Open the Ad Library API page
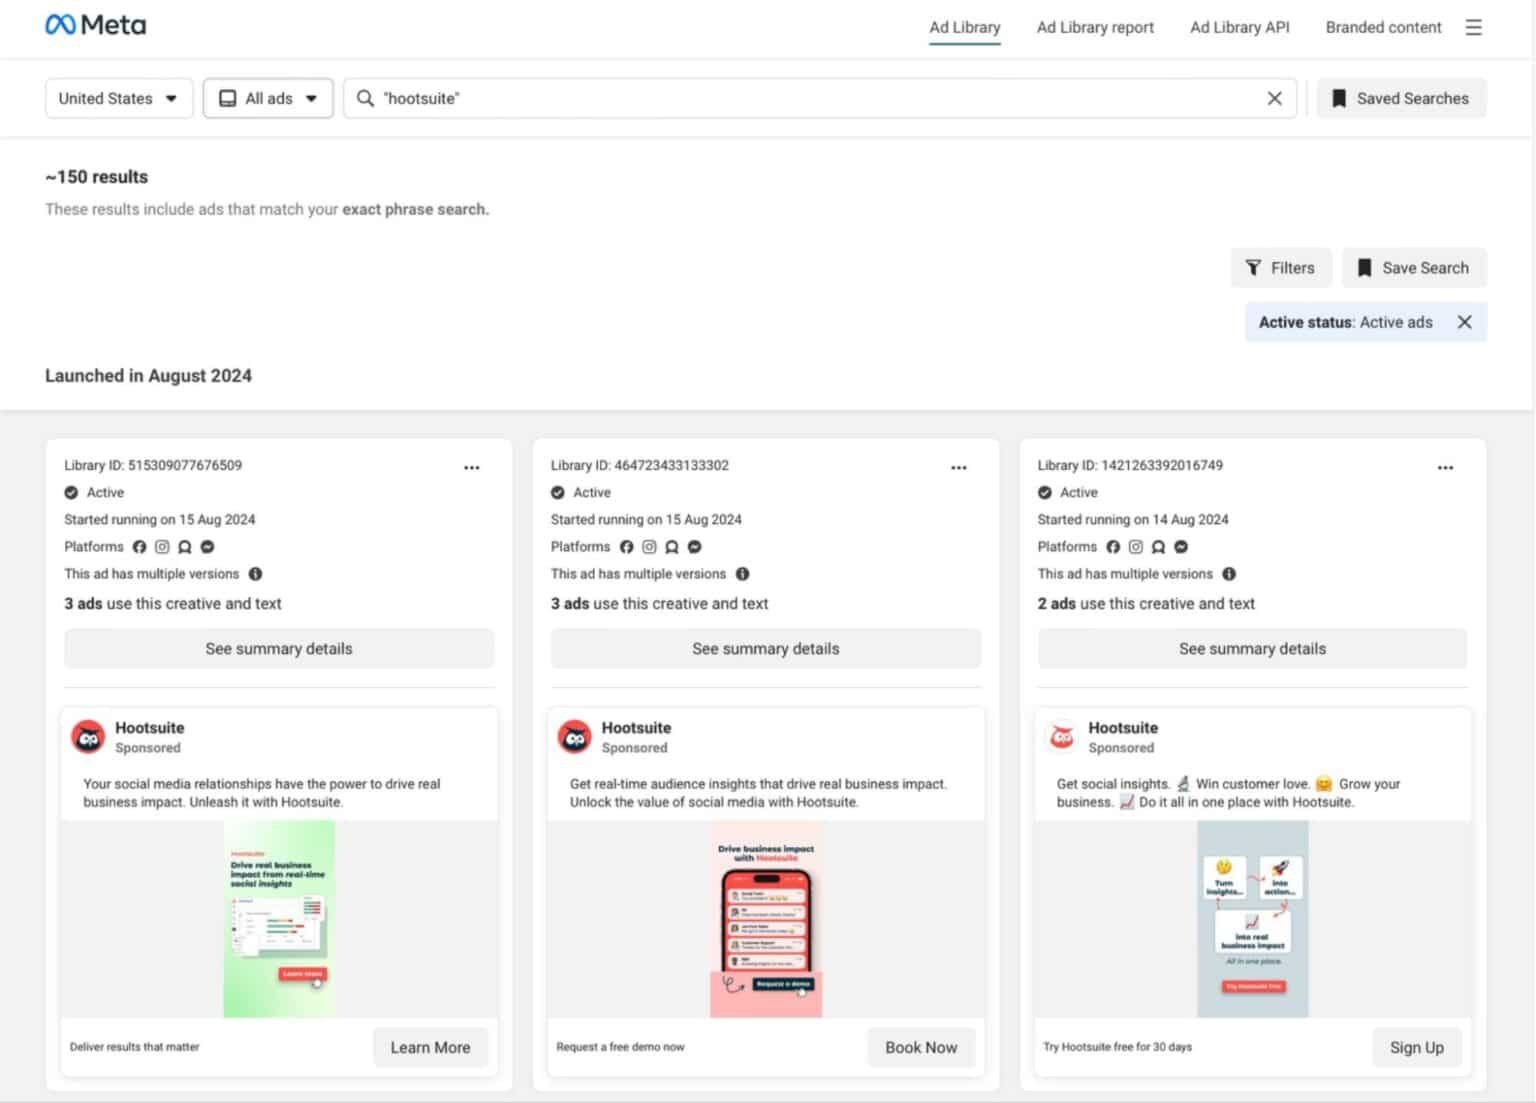1536x1103 pixels. pos(1239,28)
